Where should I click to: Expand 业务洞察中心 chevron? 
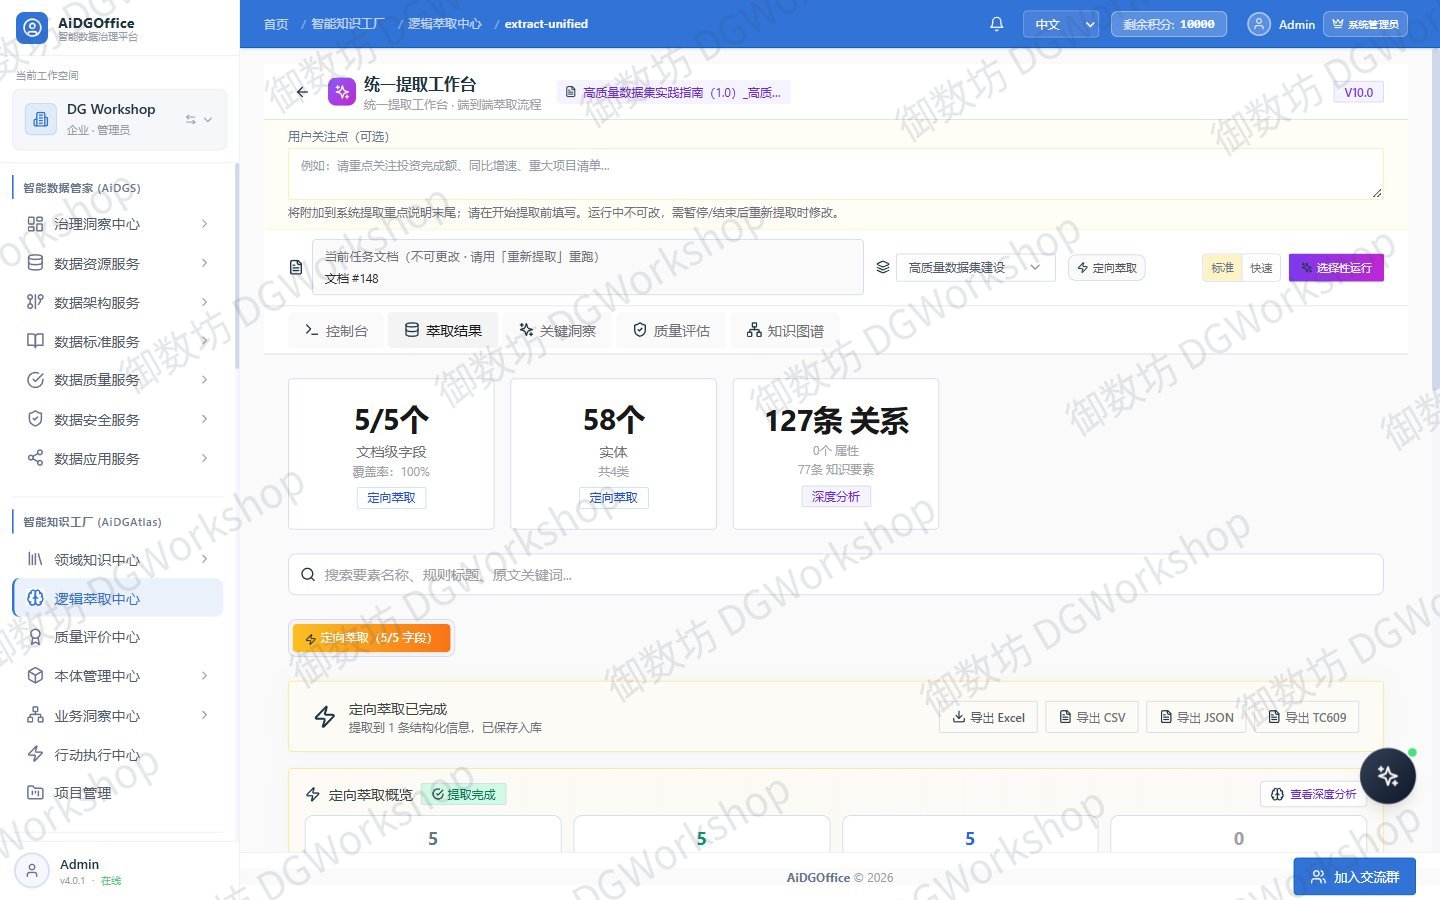pyautogui.click(x=204, y=715)
